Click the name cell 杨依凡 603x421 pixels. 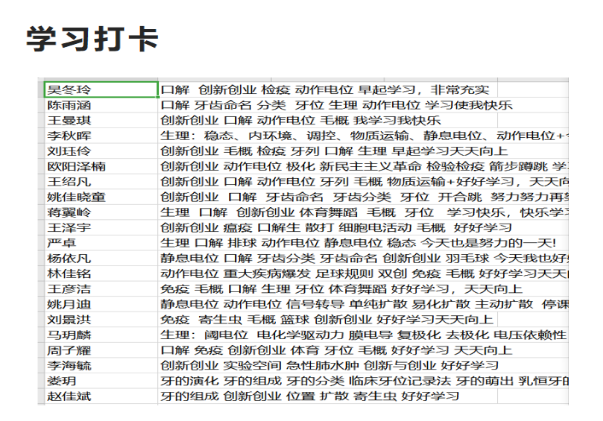tap(100, 258)
